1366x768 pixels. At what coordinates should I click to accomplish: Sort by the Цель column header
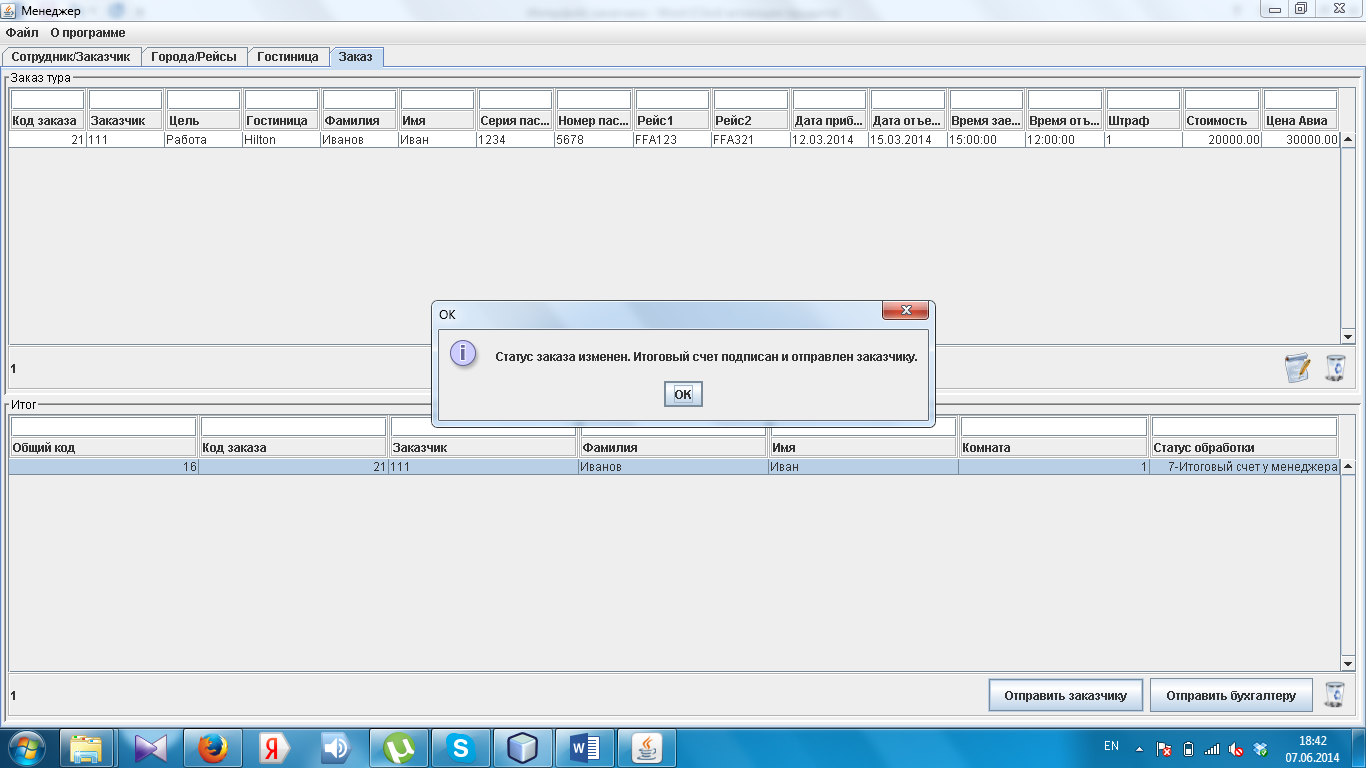point(204,120)
